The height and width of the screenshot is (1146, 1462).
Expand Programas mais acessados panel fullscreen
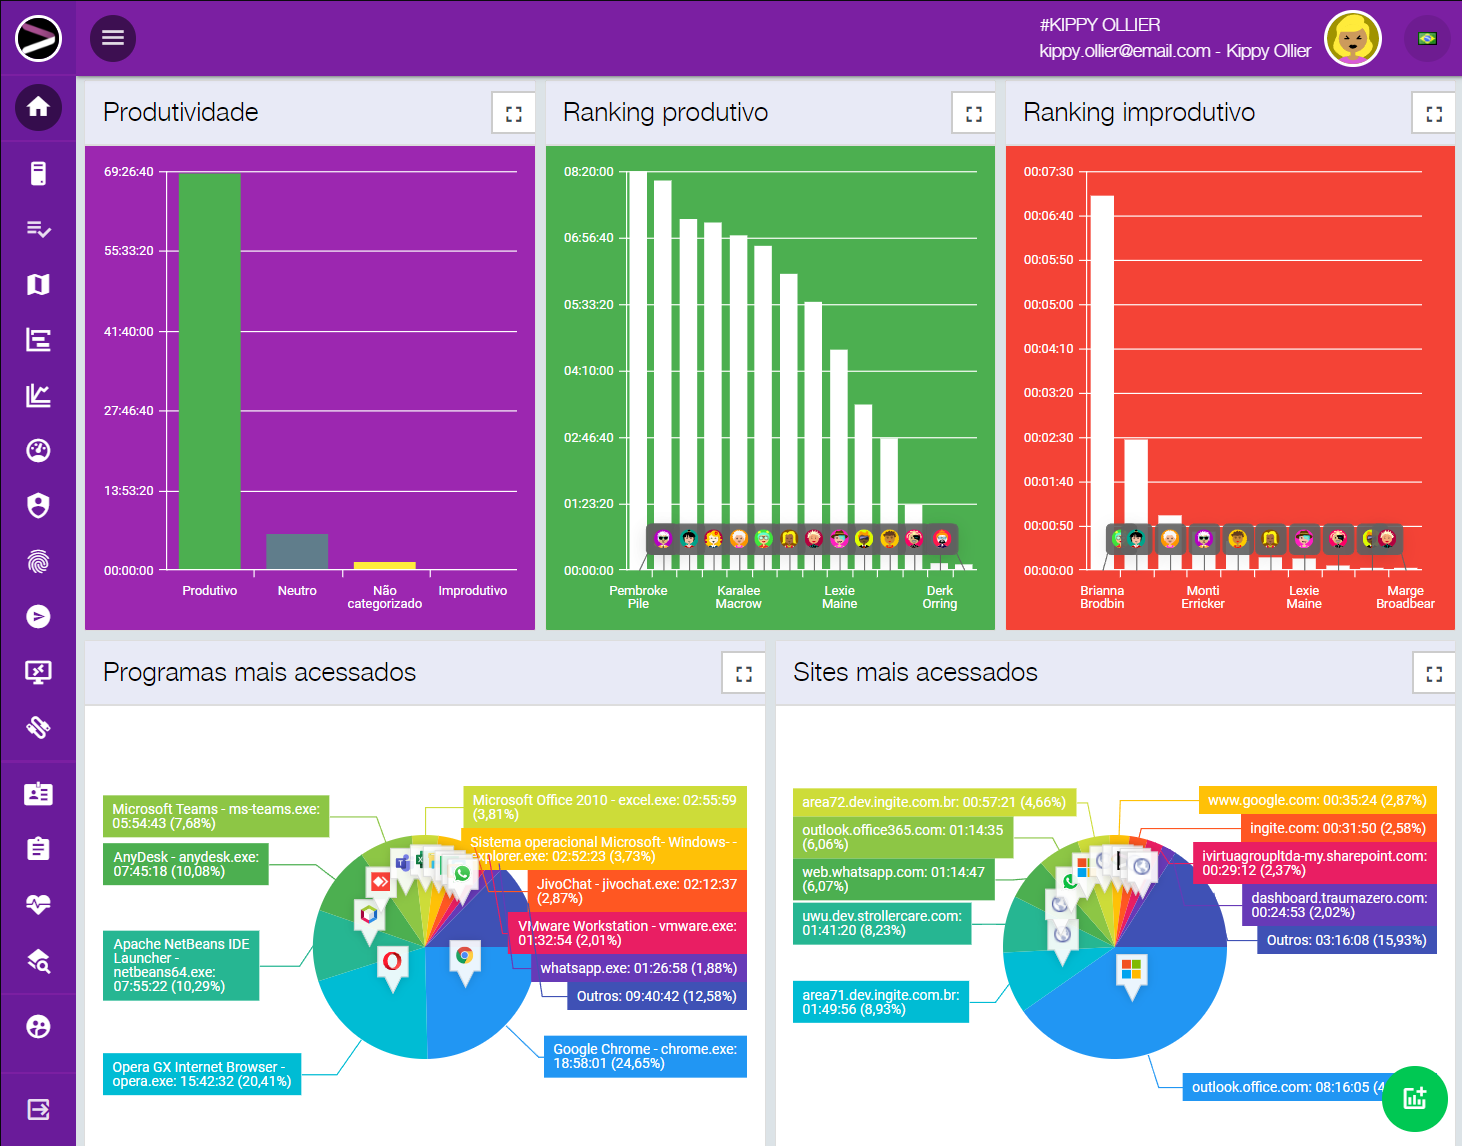coord(743,673)
